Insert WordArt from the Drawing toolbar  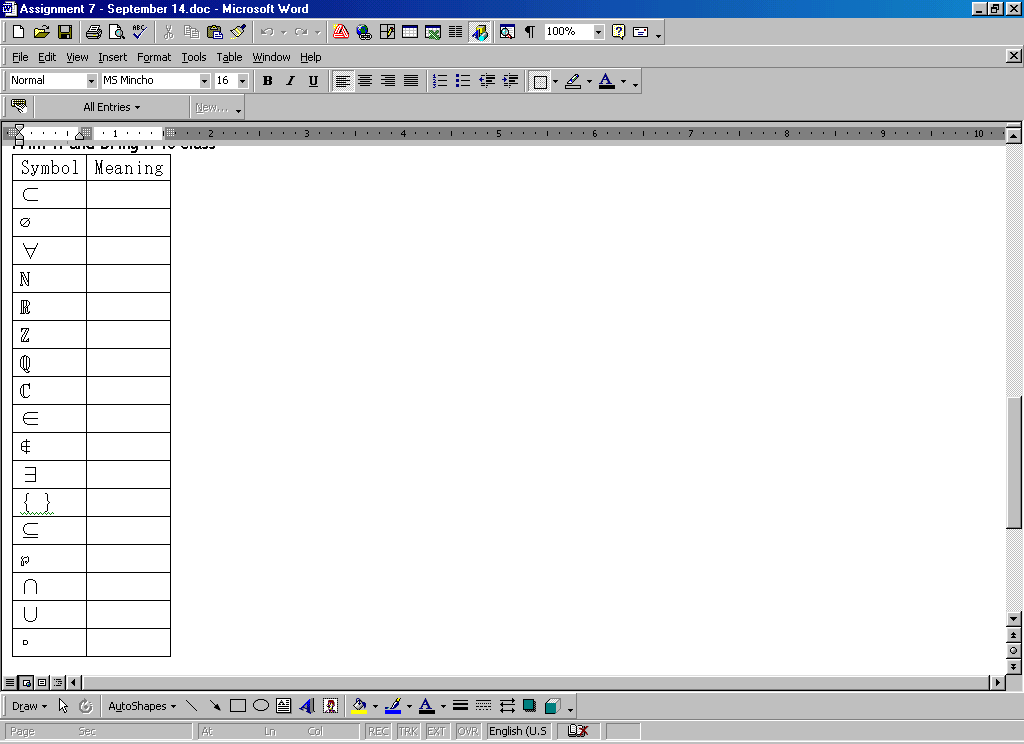(307, 706)
